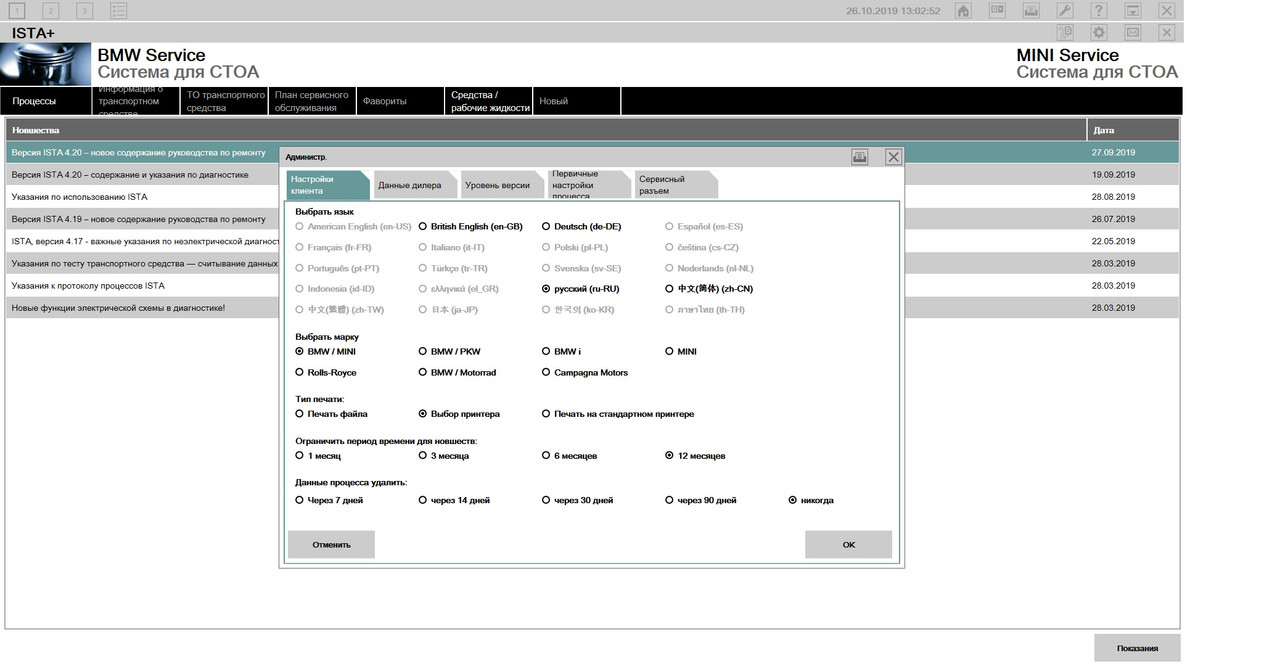Close the Администр. dialog with X

tap(894, 157)
